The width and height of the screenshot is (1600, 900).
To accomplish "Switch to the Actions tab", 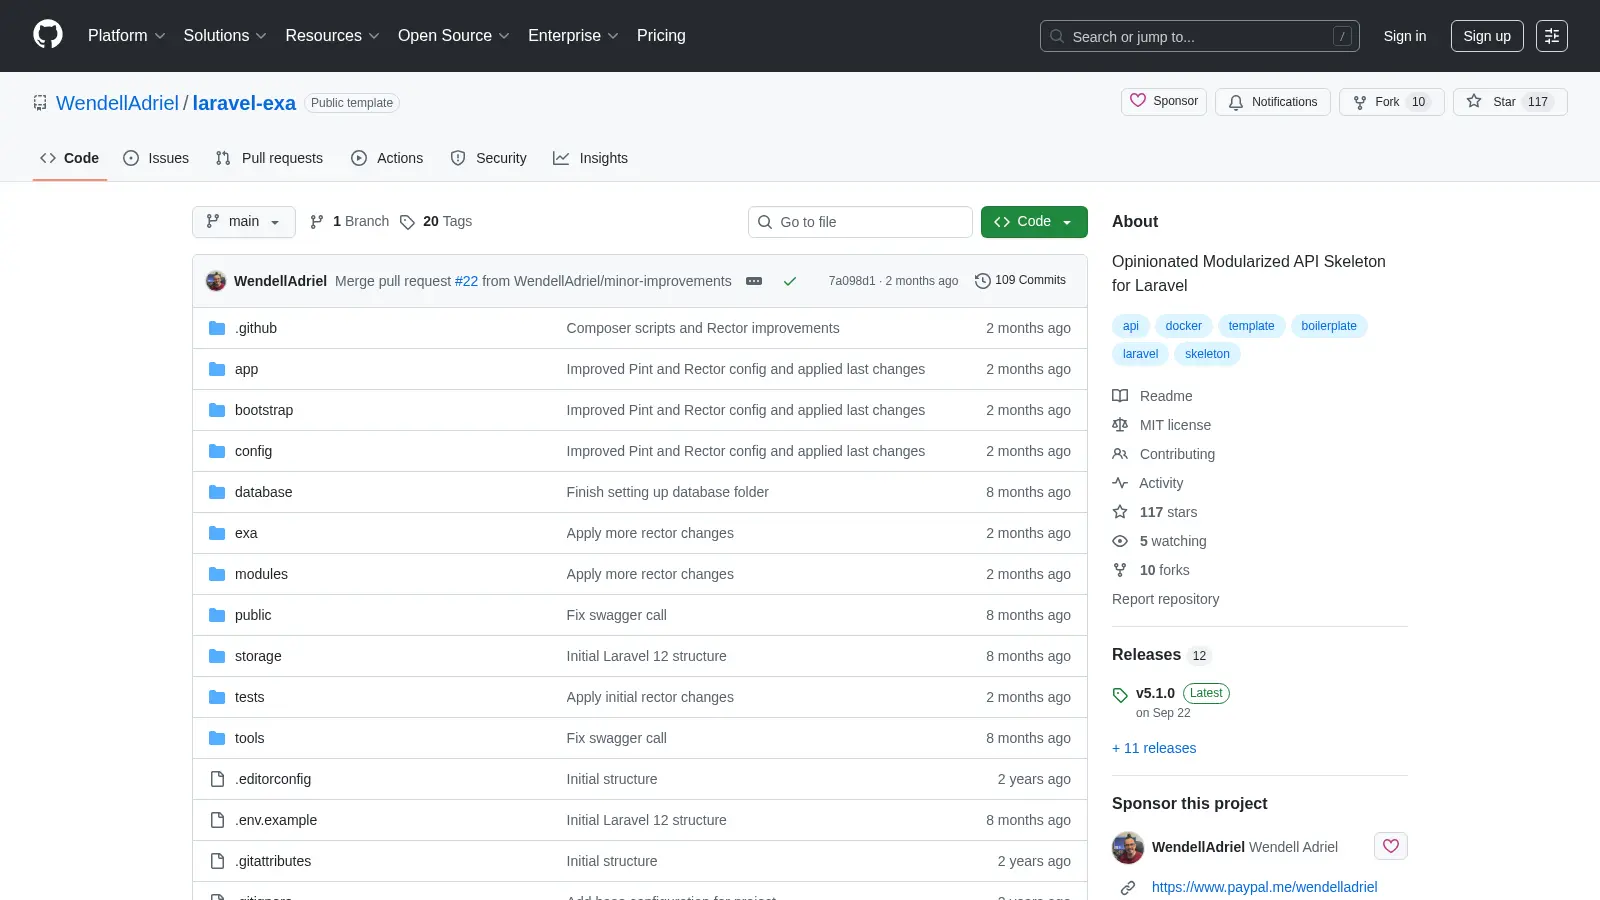I will click(387, 158).
